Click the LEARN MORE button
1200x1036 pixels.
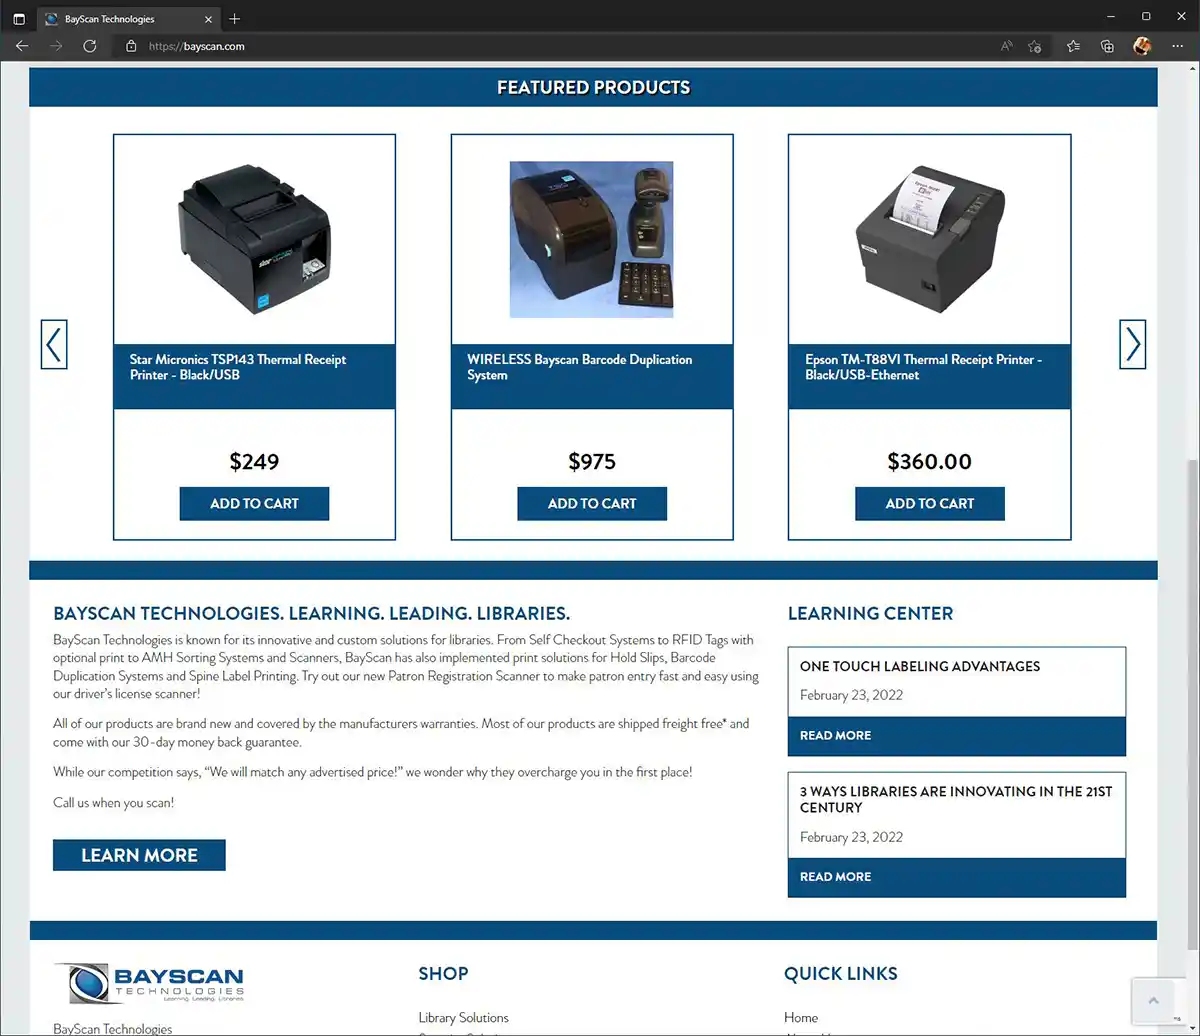click(139, 855)
